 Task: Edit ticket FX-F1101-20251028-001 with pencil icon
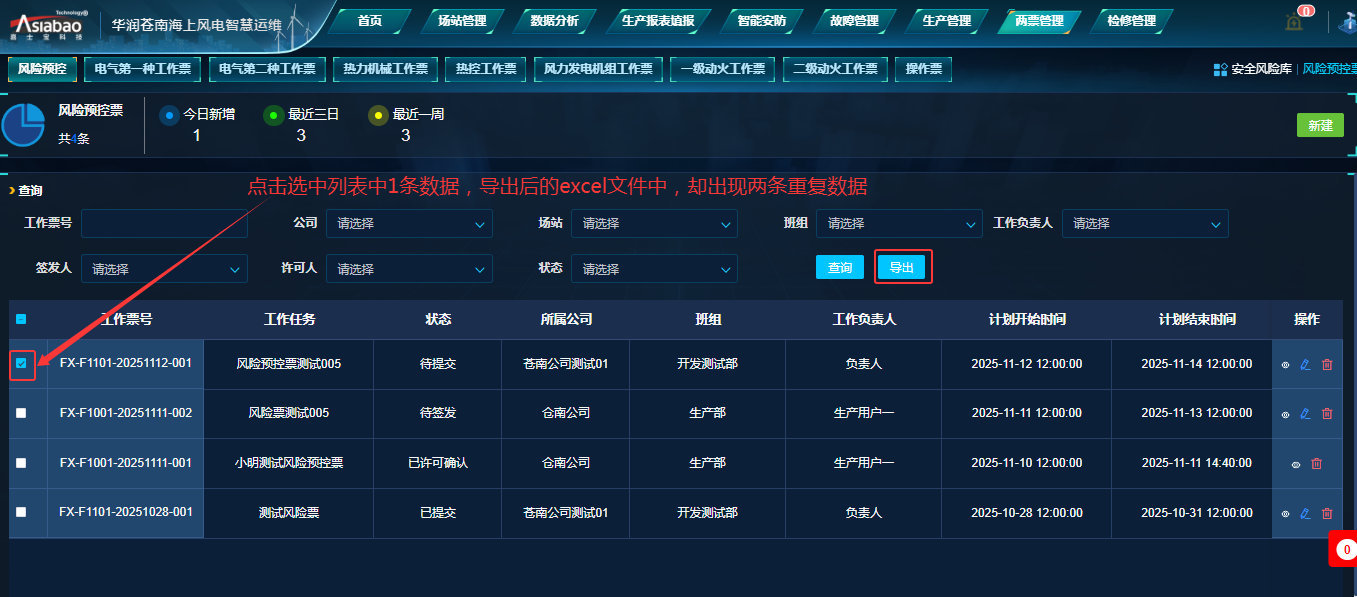(x=1305, y=513)
